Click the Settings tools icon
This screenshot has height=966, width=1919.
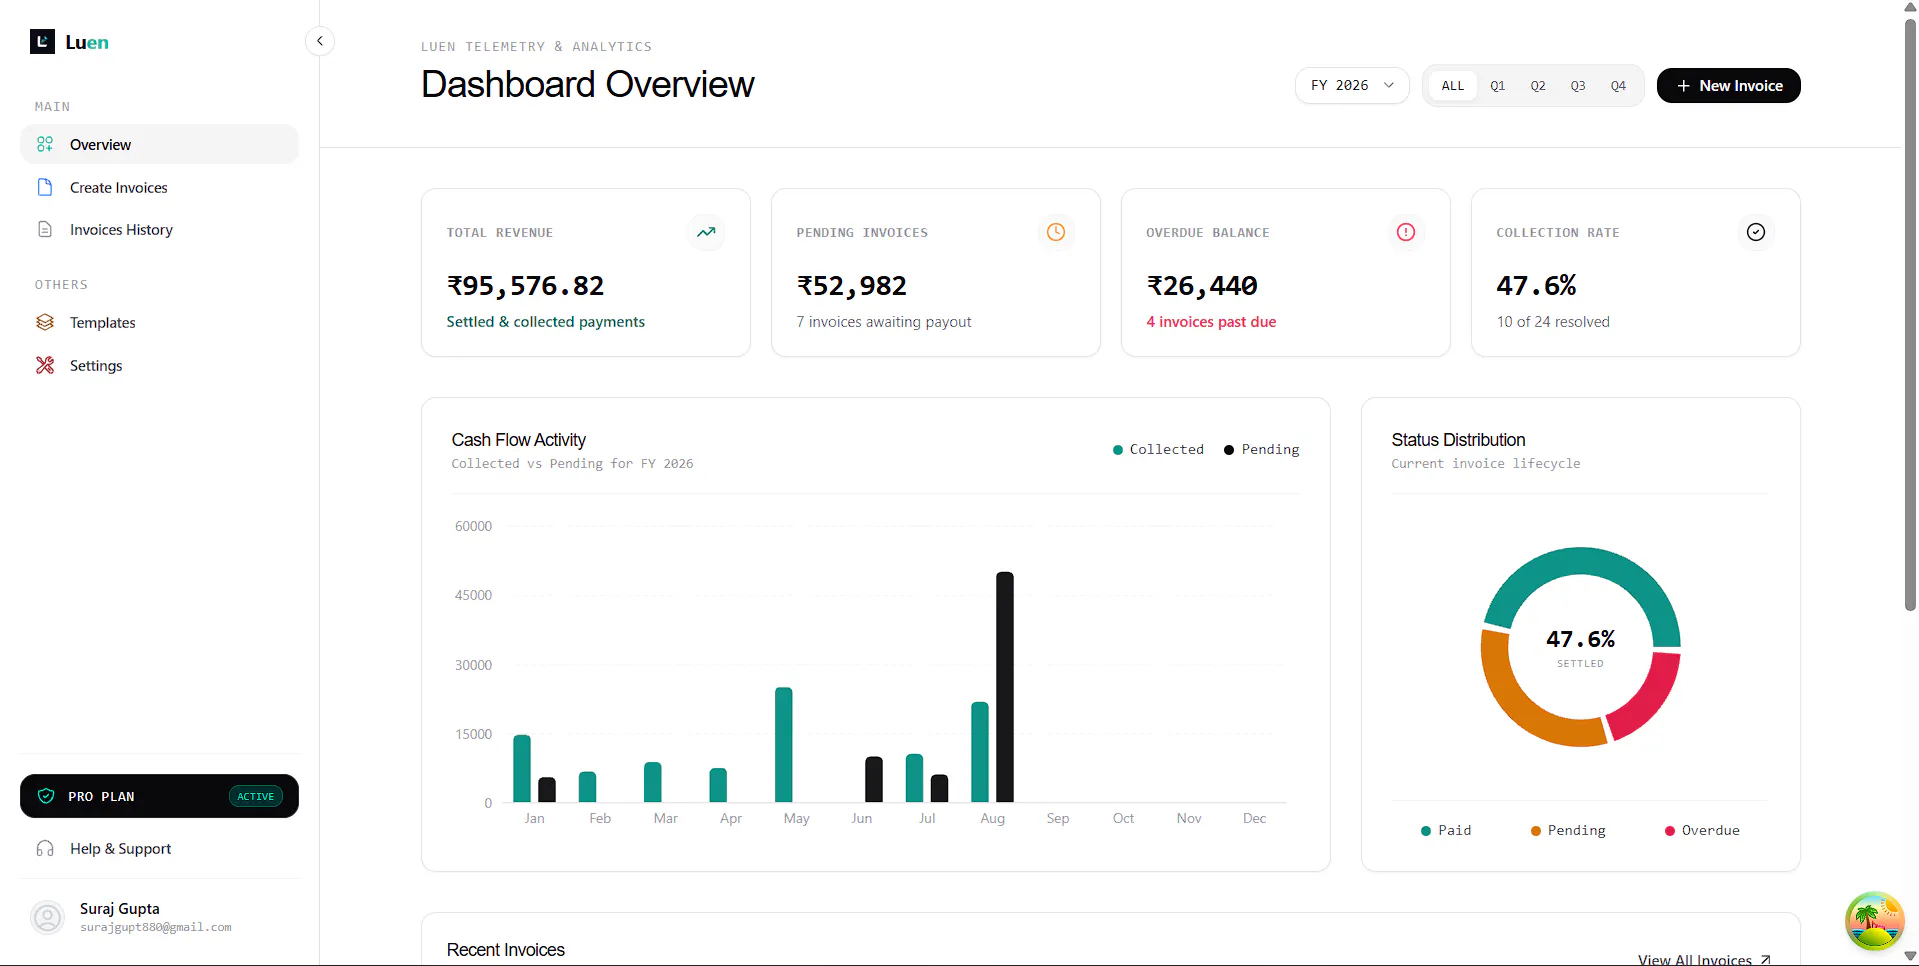45,365
